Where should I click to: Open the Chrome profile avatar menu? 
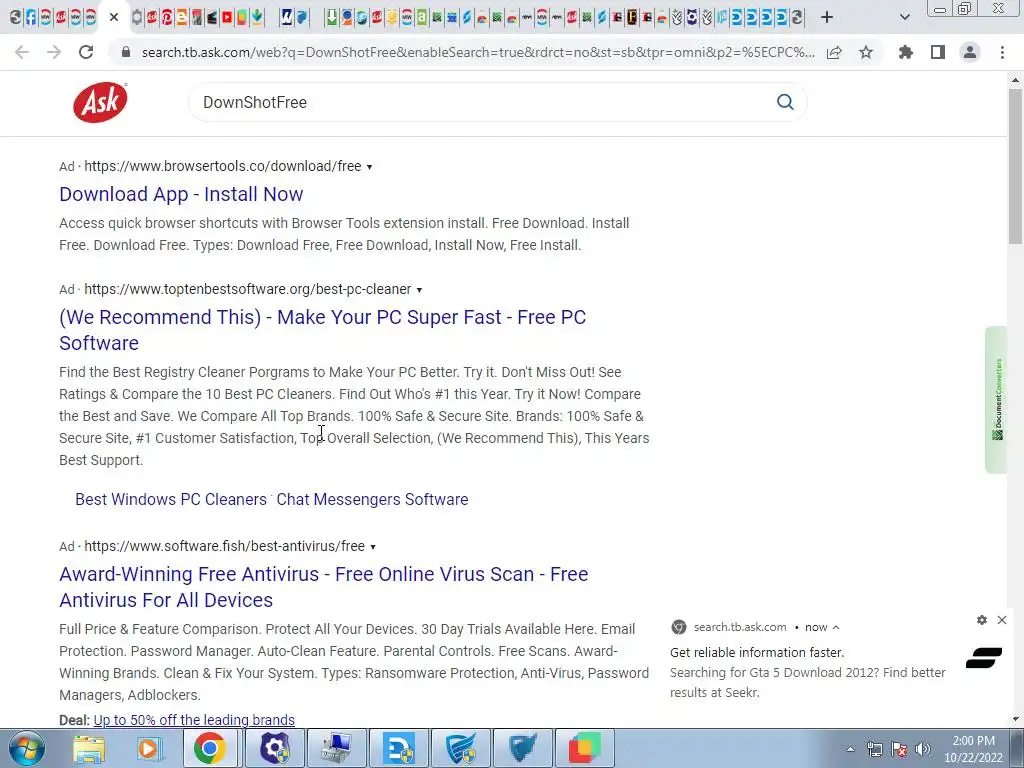tap(970, 52)
